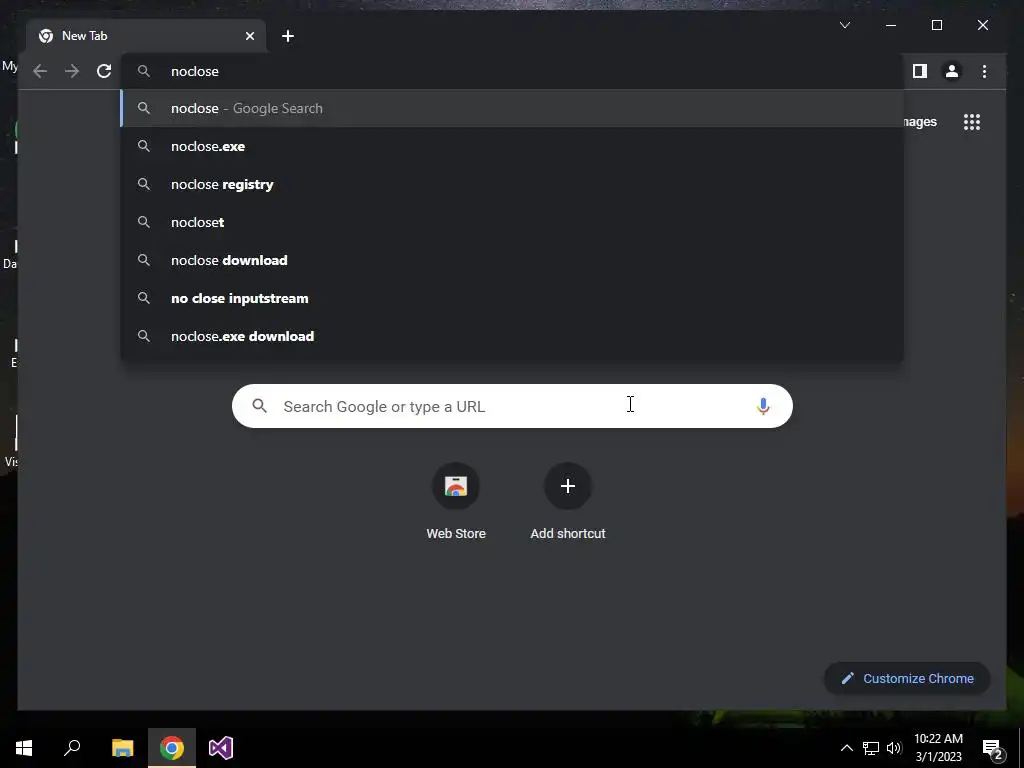Screen dimensions: 1024x768
Task: Click the Customize Chrome button
Action: 907,679
